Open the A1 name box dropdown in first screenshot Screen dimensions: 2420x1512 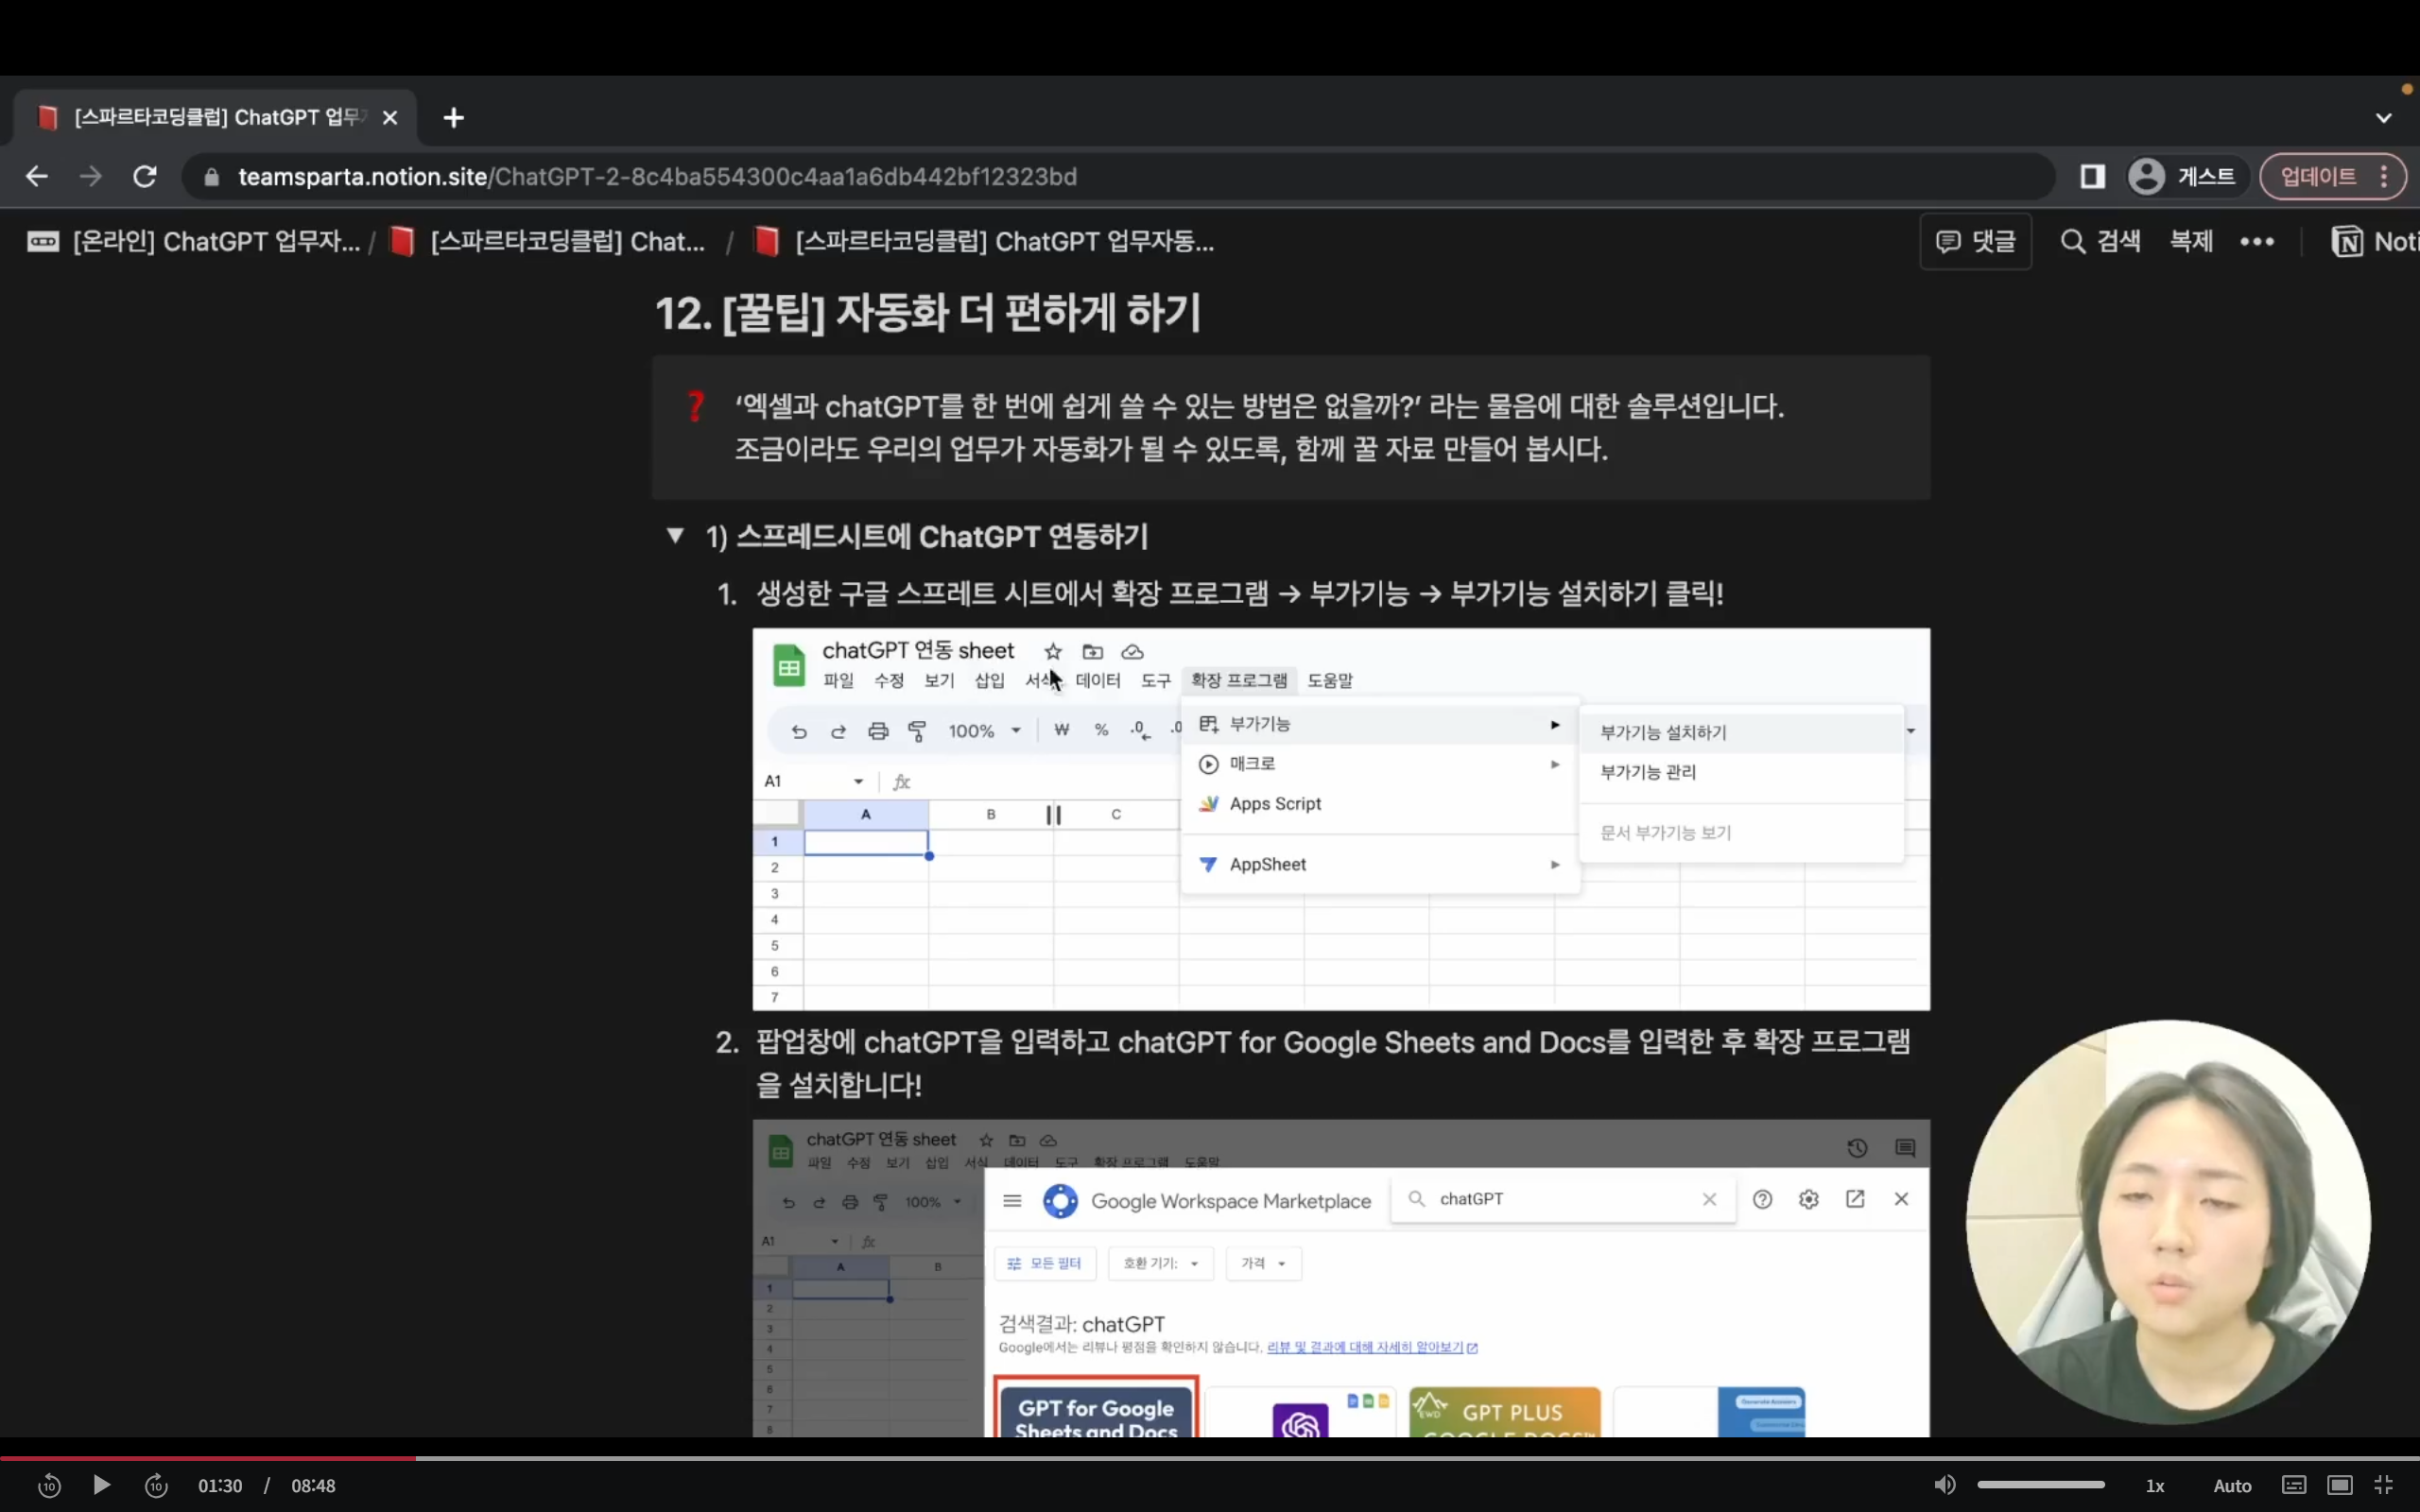858,781
